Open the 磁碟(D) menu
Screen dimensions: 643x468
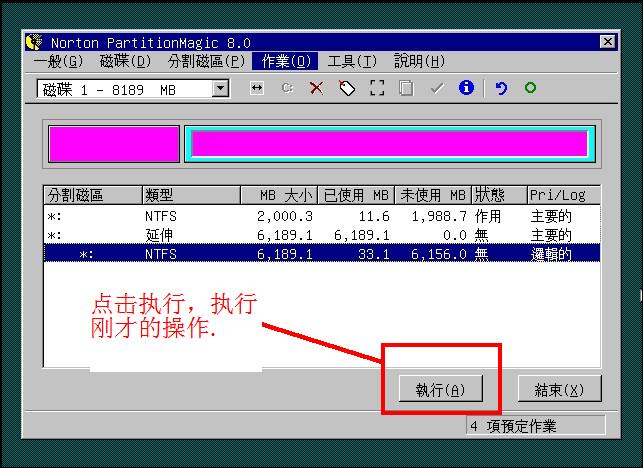pos(125,62)
